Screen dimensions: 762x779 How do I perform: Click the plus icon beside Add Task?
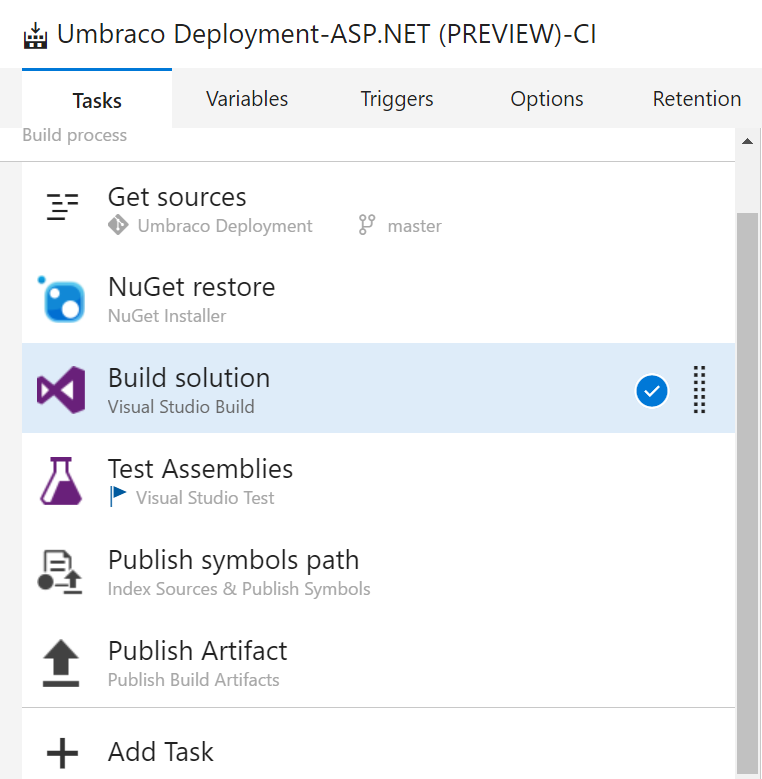coord(62,752)
